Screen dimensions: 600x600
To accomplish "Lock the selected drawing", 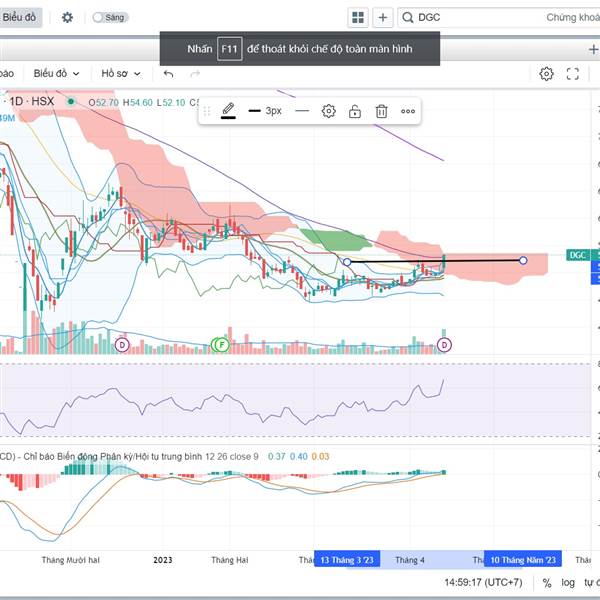I will tap(355, 111).
